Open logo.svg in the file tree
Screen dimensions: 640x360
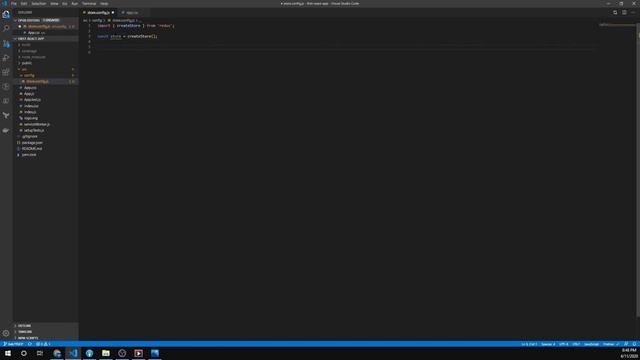pos(31,118)
